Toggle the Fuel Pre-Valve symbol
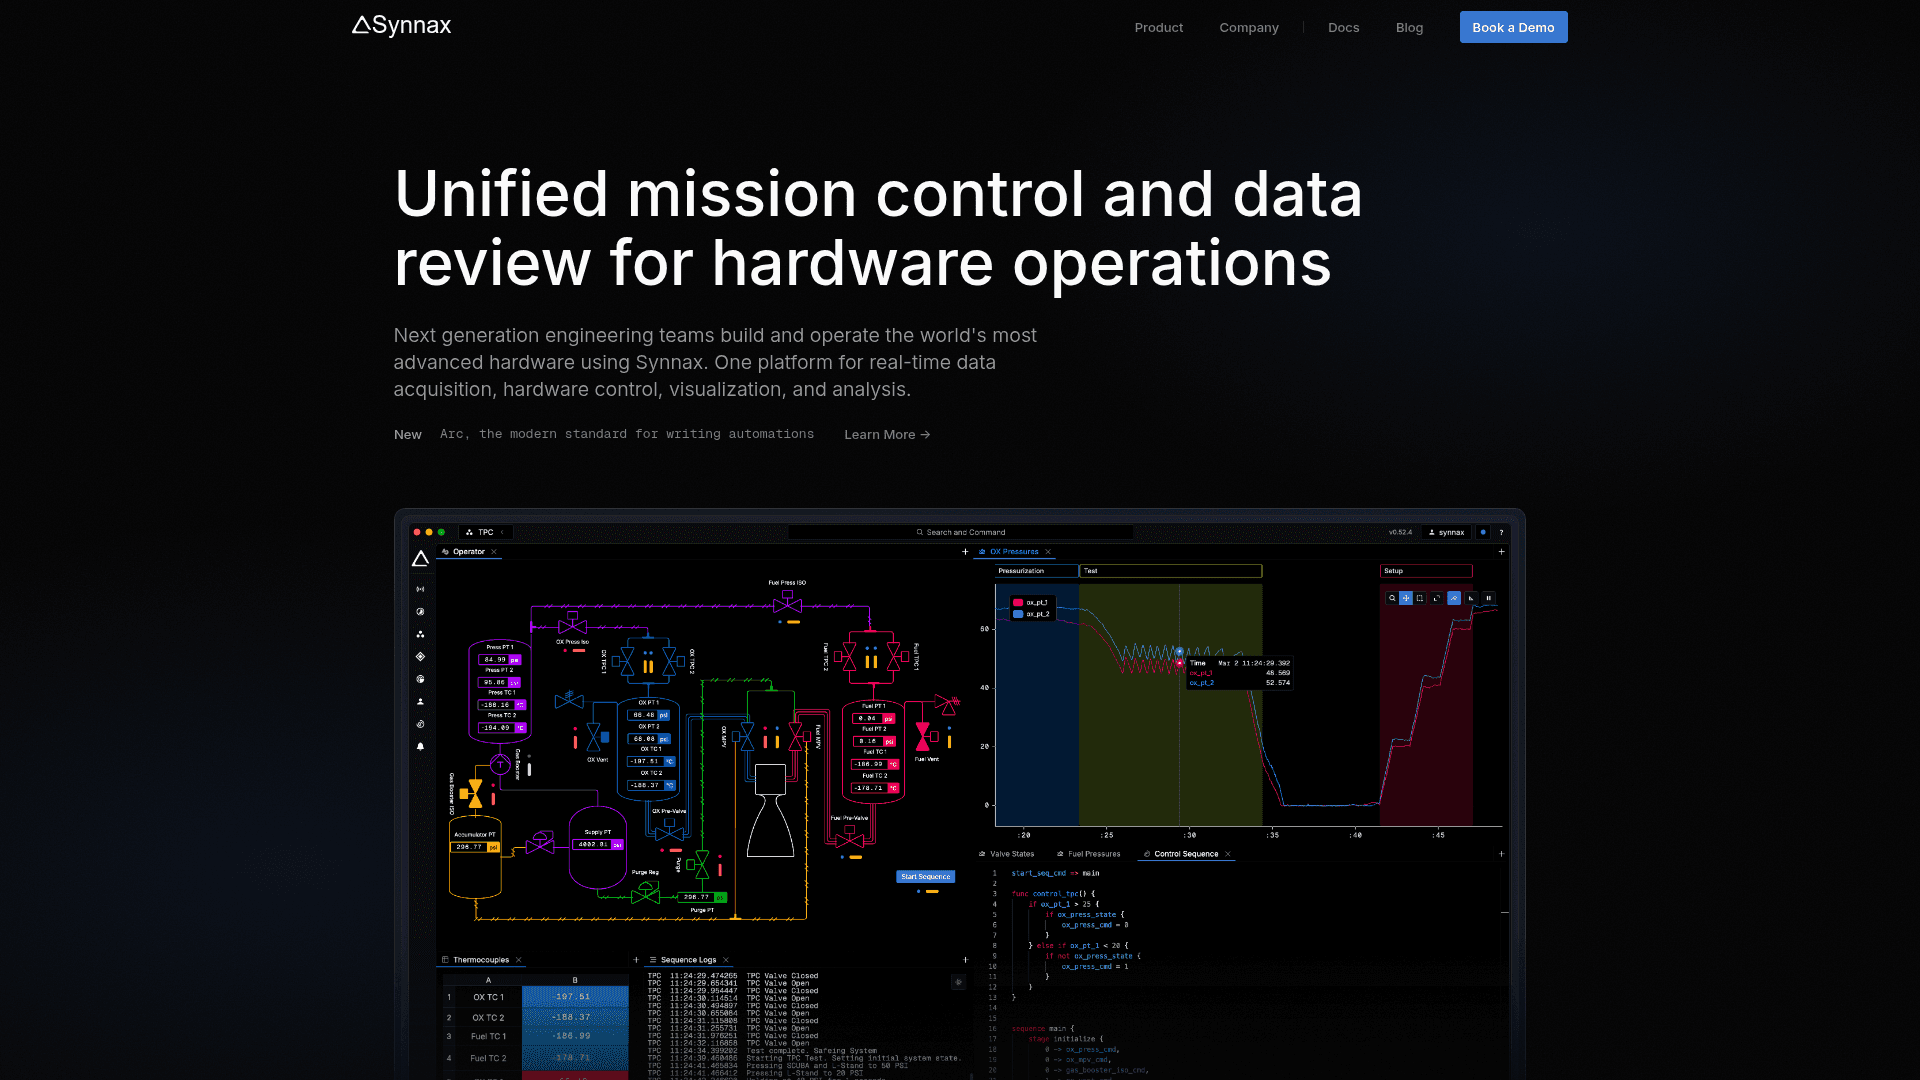 point(849,837)
